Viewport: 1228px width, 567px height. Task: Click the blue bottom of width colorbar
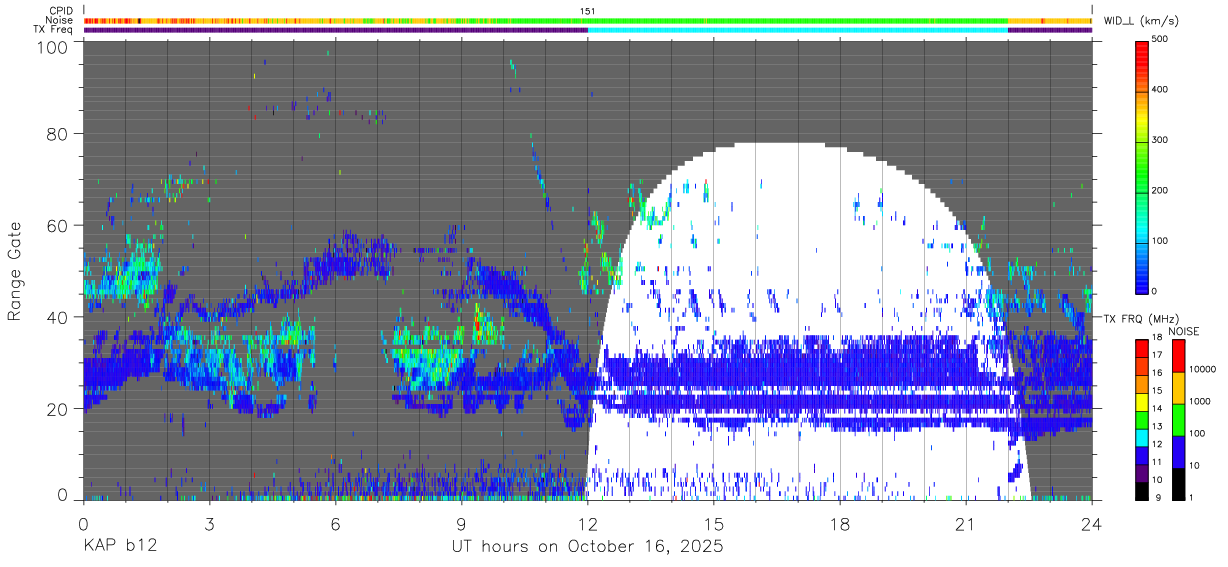click(x=1142, y=280)
